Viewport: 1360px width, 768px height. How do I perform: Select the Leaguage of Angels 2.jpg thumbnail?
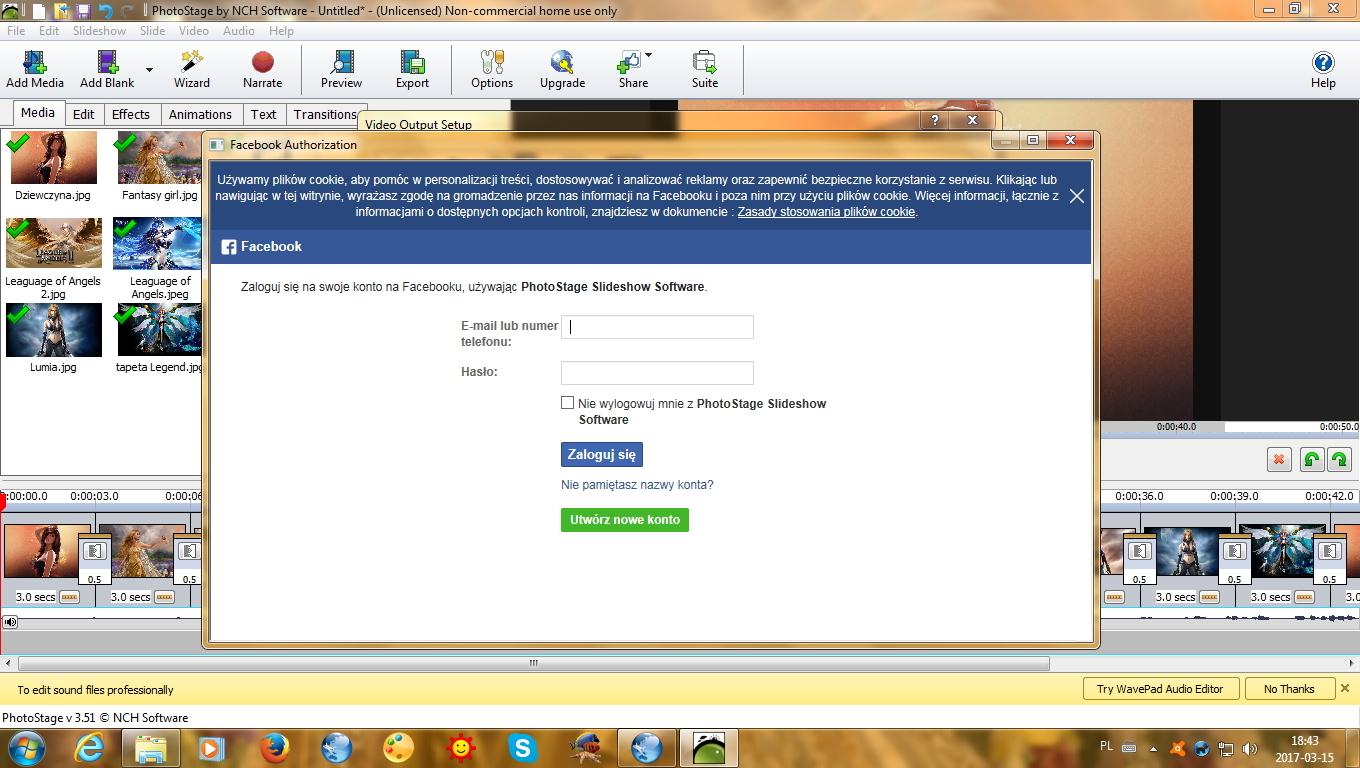click(x=53, y=244)
